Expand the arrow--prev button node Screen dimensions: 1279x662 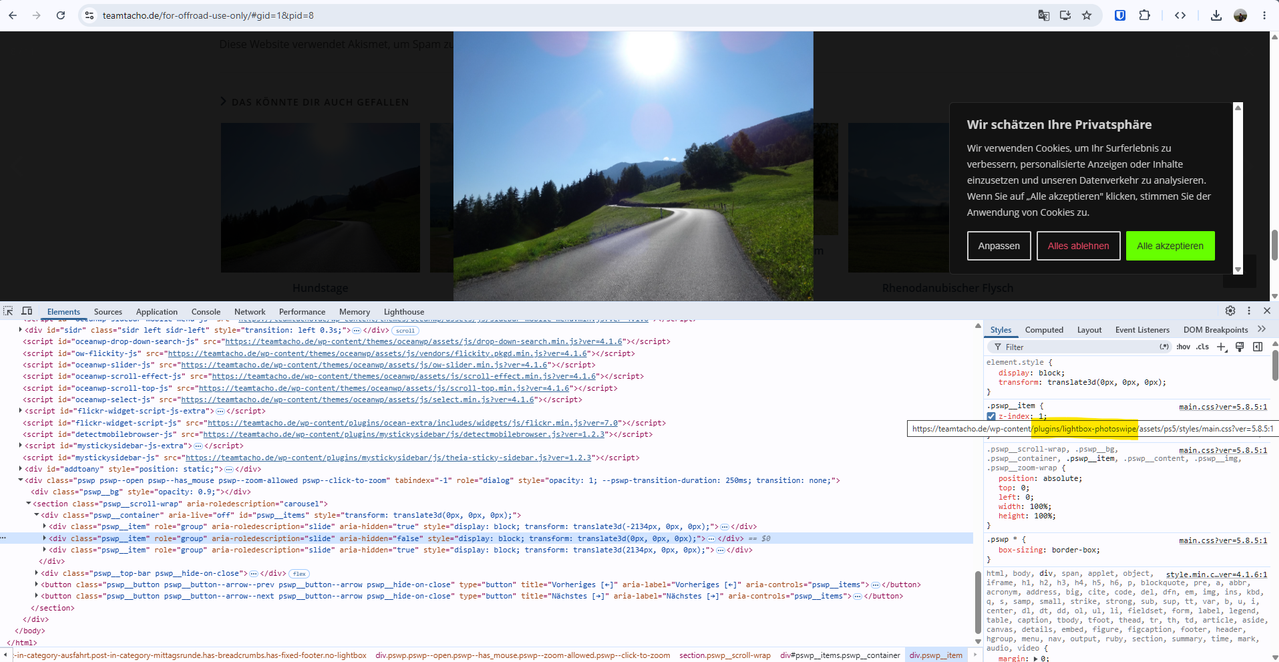37,585
